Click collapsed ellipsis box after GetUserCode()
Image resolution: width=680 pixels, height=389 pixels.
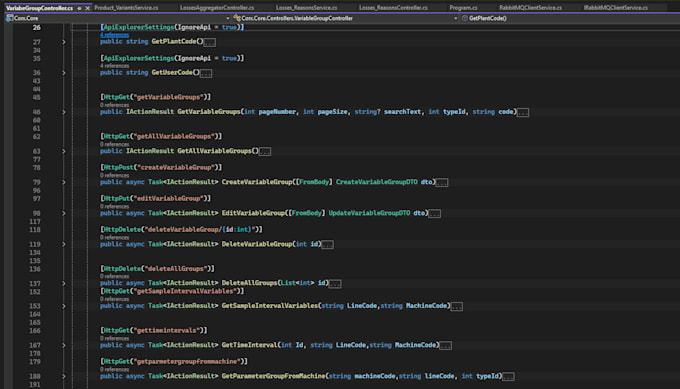(206, 73)
